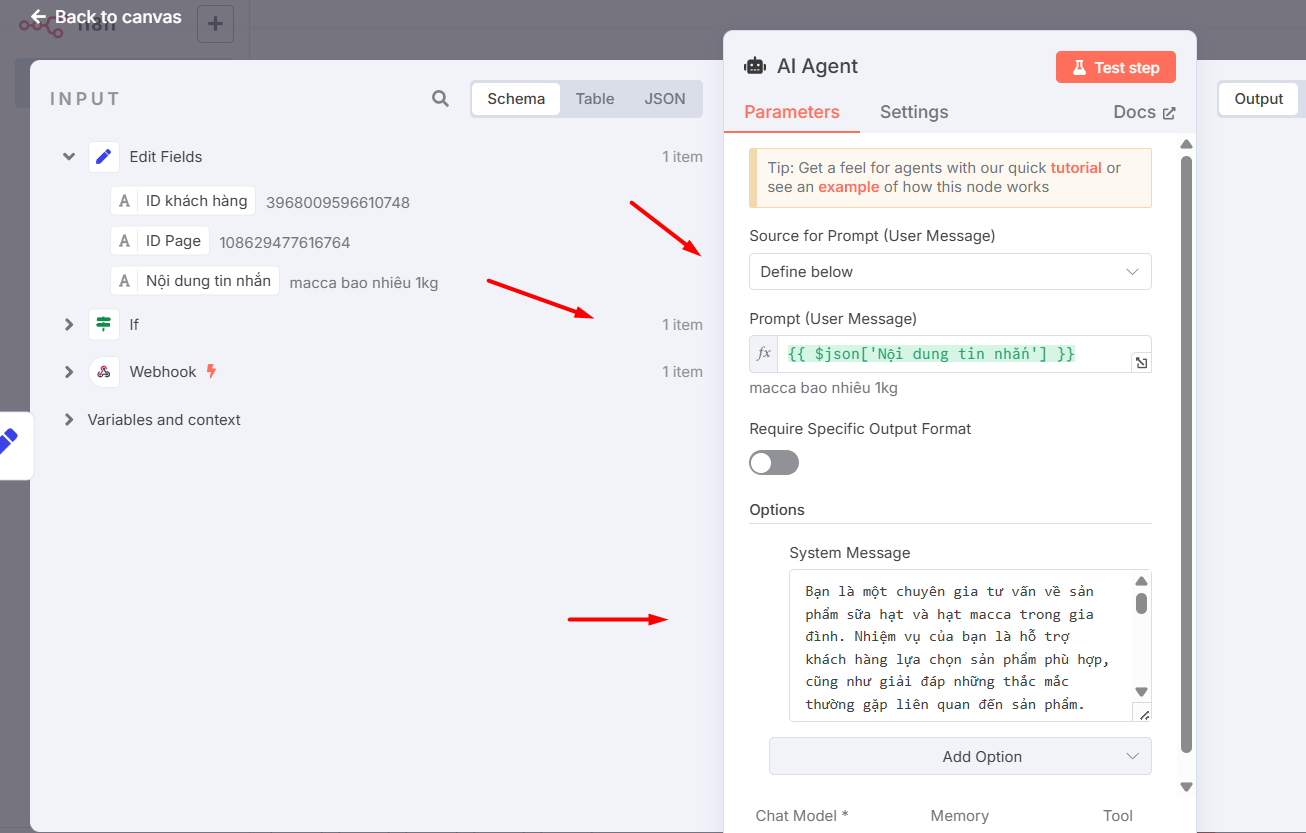Click the value 3968009596610748
This screenshot has height=833, width=1306.
tap(338, 203)
